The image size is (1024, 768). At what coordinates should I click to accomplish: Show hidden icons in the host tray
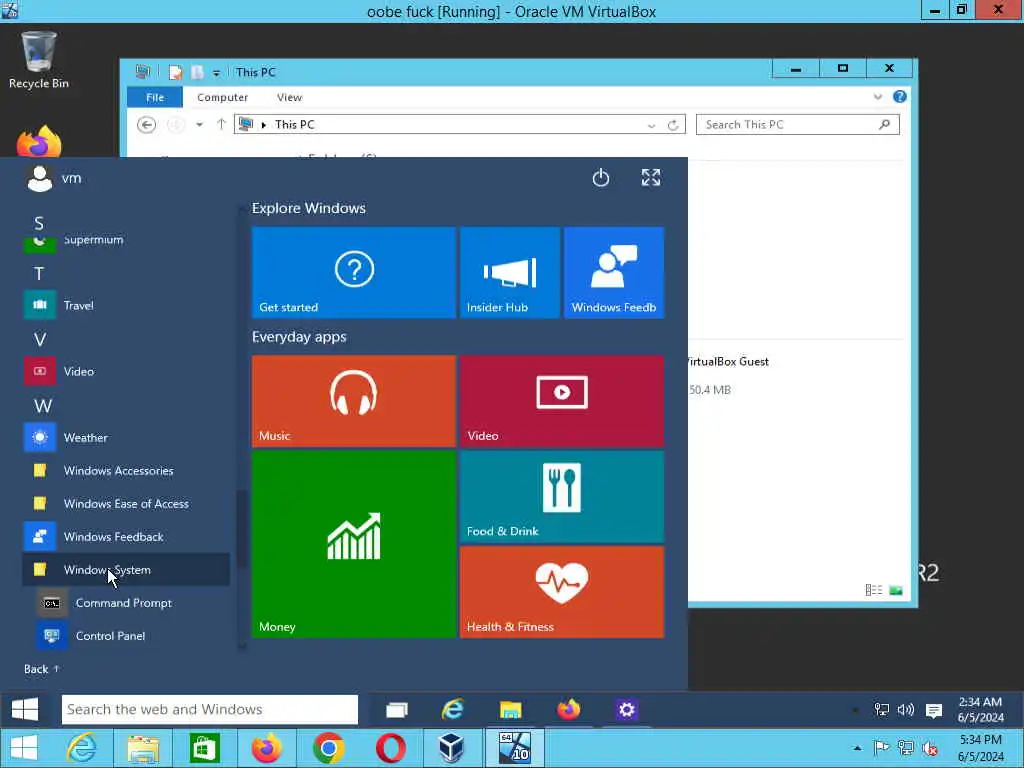pos(857,748)
